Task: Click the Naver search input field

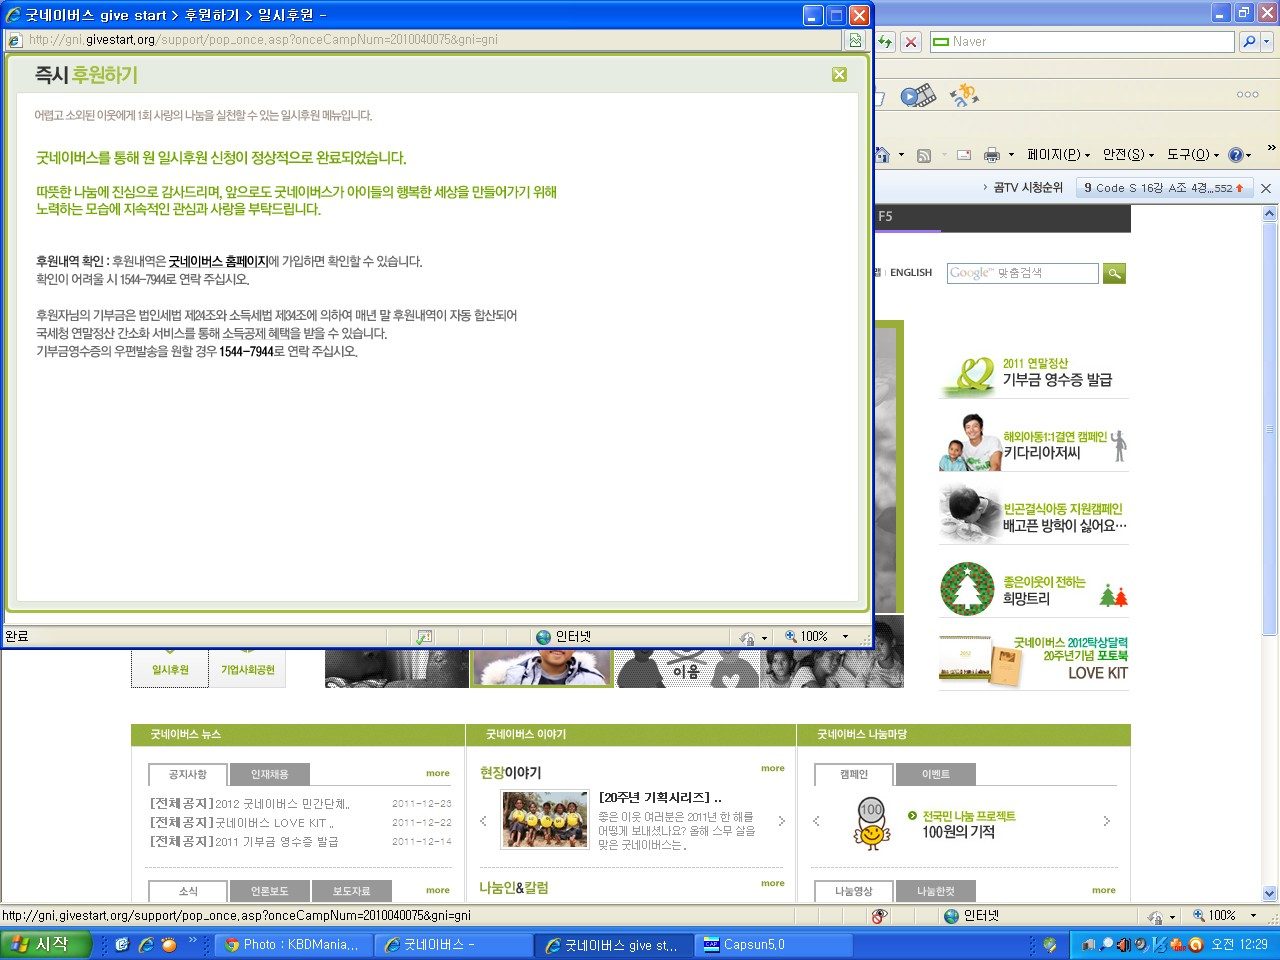Action: (x=1082, y=42)
